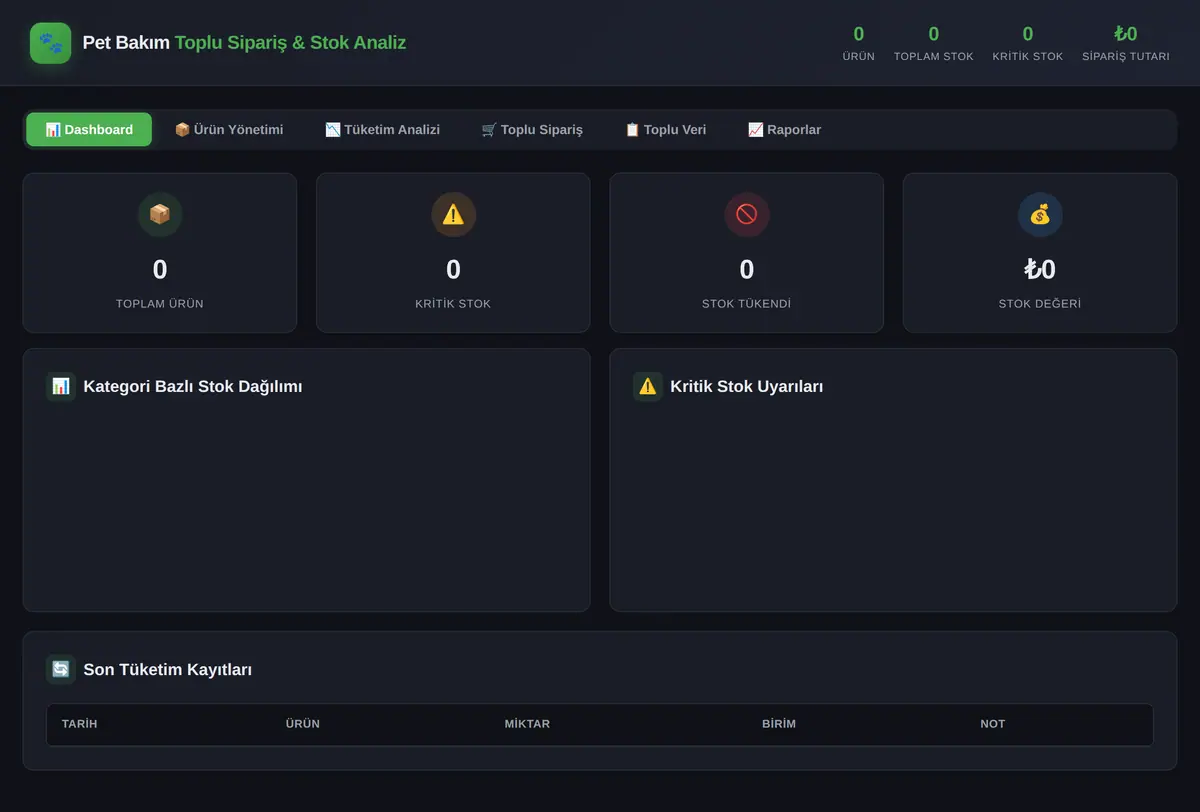Open the Dashboard tab
This screenshot has height=812, width=1200.
89,130
